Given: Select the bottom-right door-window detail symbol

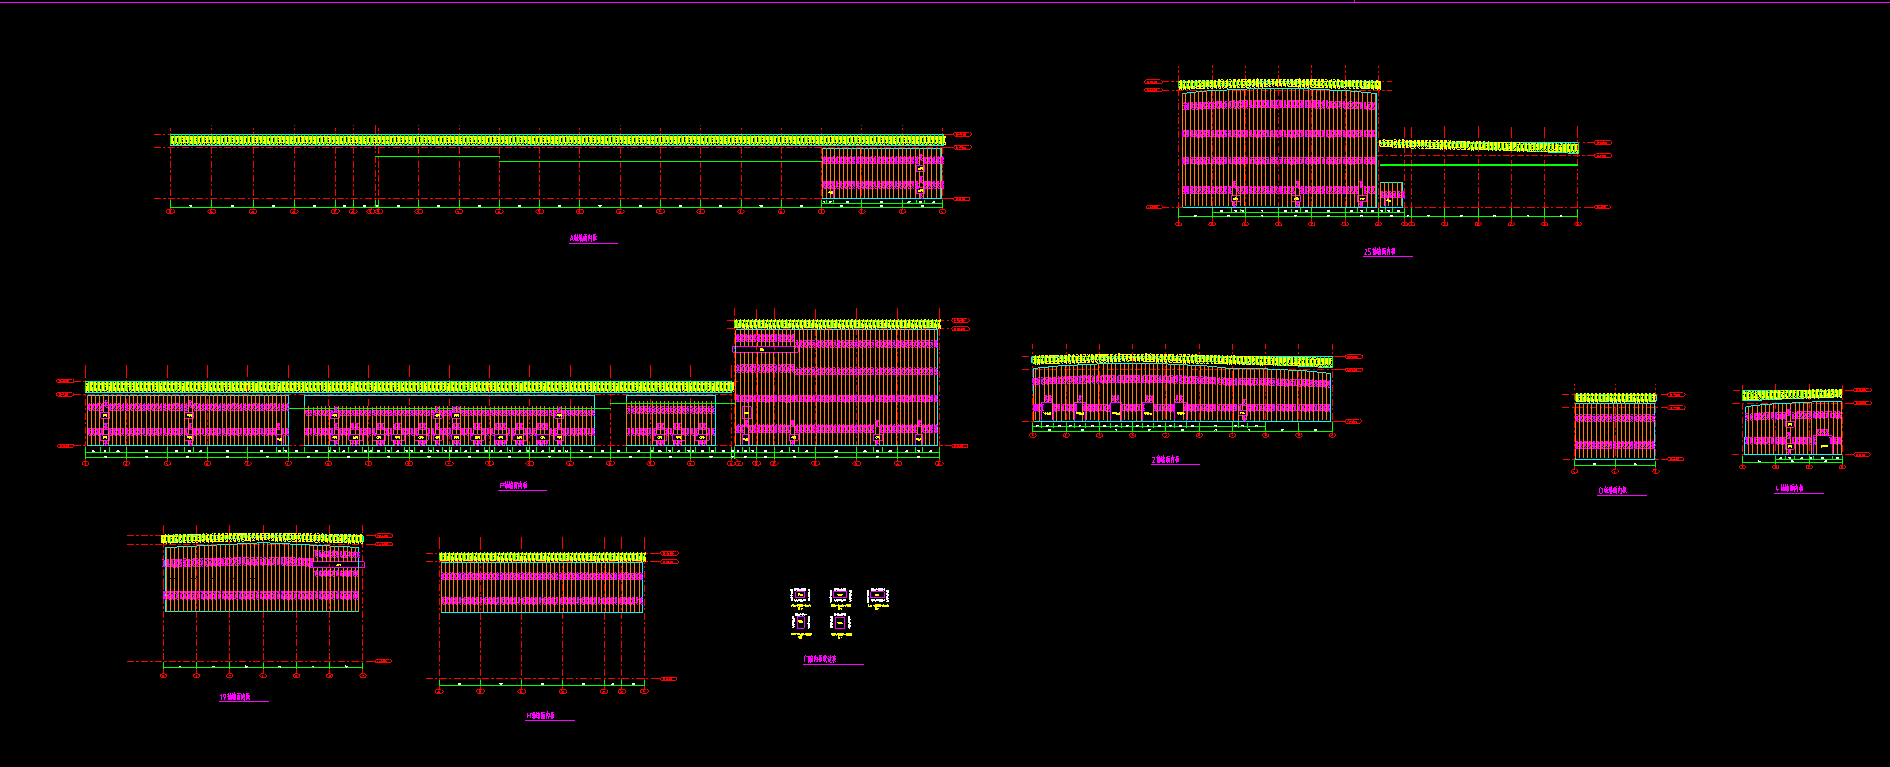Looking at the screenshot, I should pyautogui.click(x=841, y=623).
